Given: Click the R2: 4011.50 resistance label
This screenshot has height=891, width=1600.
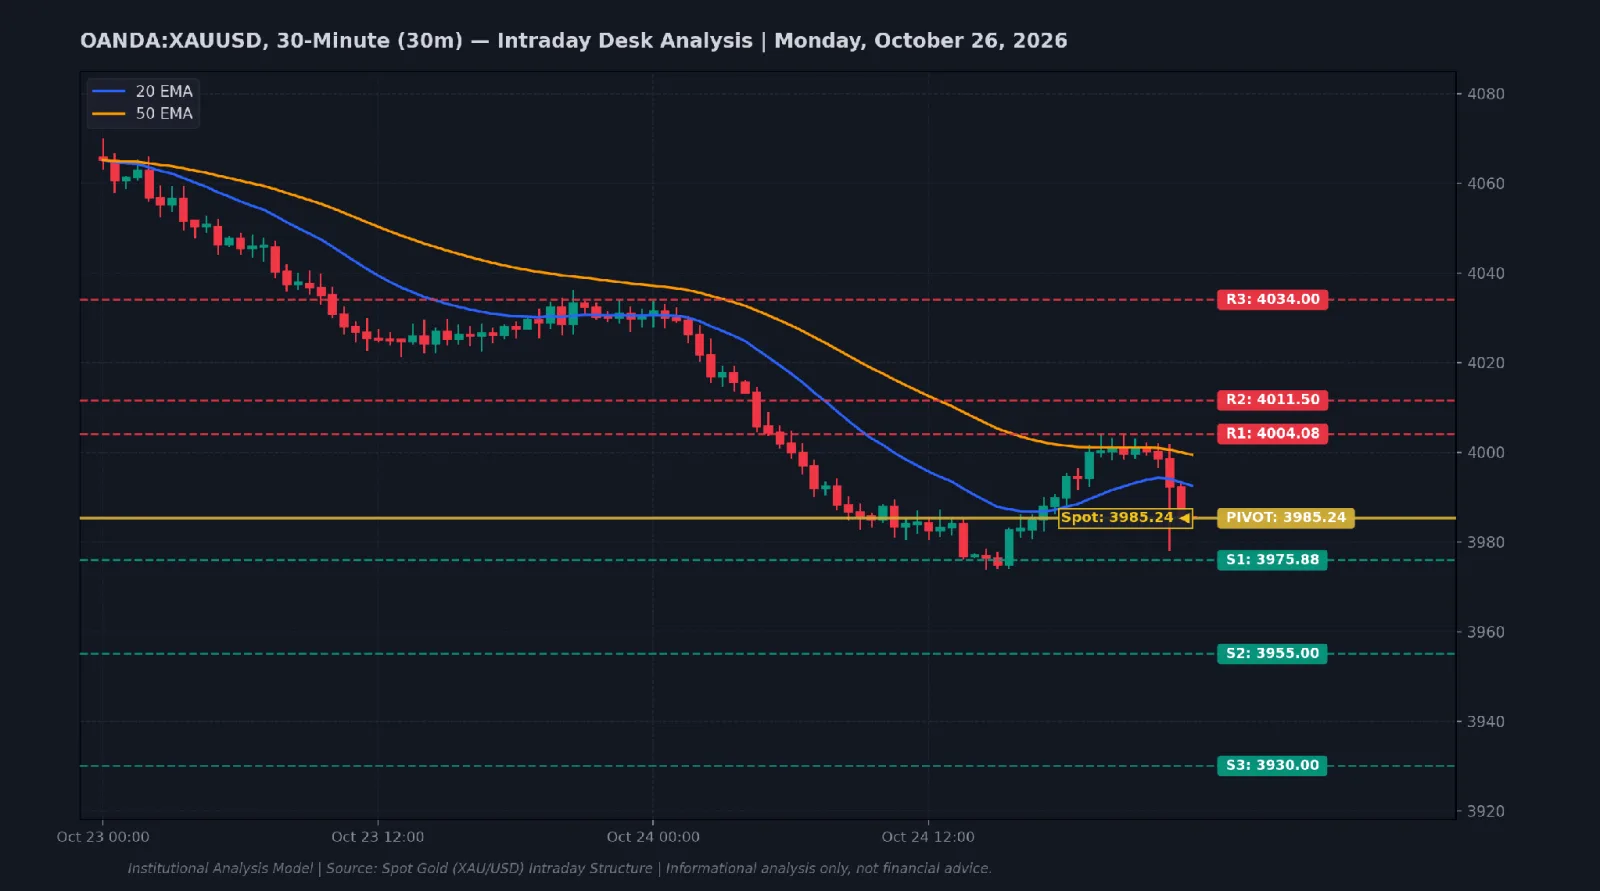Looking at the screenshot, I should 1272,399.
